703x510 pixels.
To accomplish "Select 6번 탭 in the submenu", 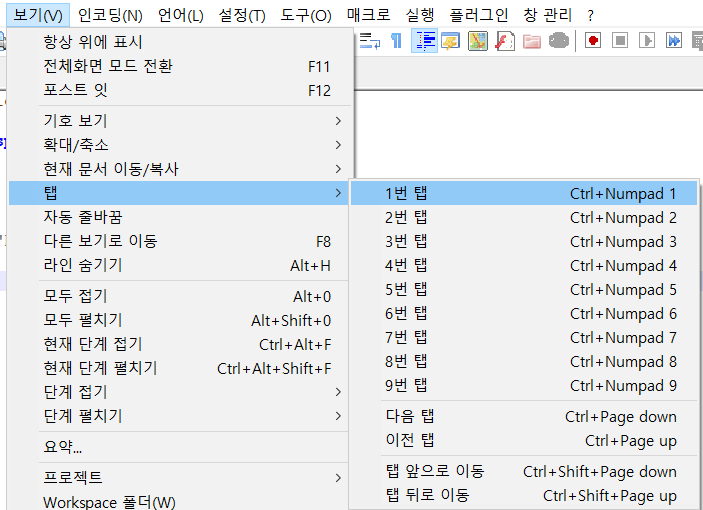I will click(524, 314).
